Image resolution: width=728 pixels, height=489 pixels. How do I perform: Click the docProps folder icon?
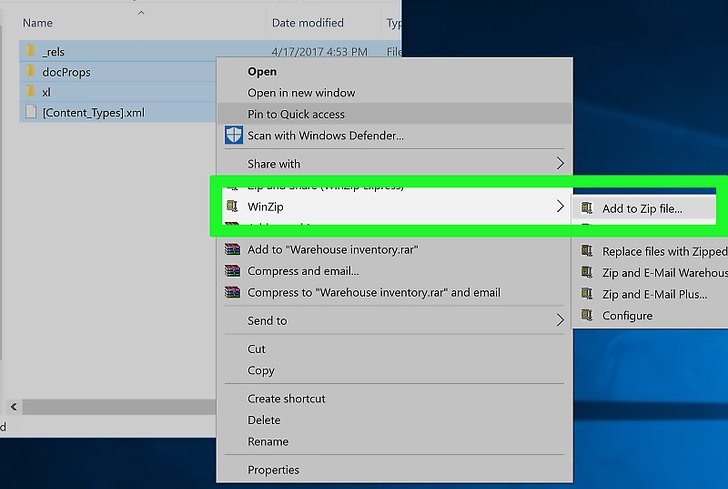pyautogui.click(x=31, y=71)
